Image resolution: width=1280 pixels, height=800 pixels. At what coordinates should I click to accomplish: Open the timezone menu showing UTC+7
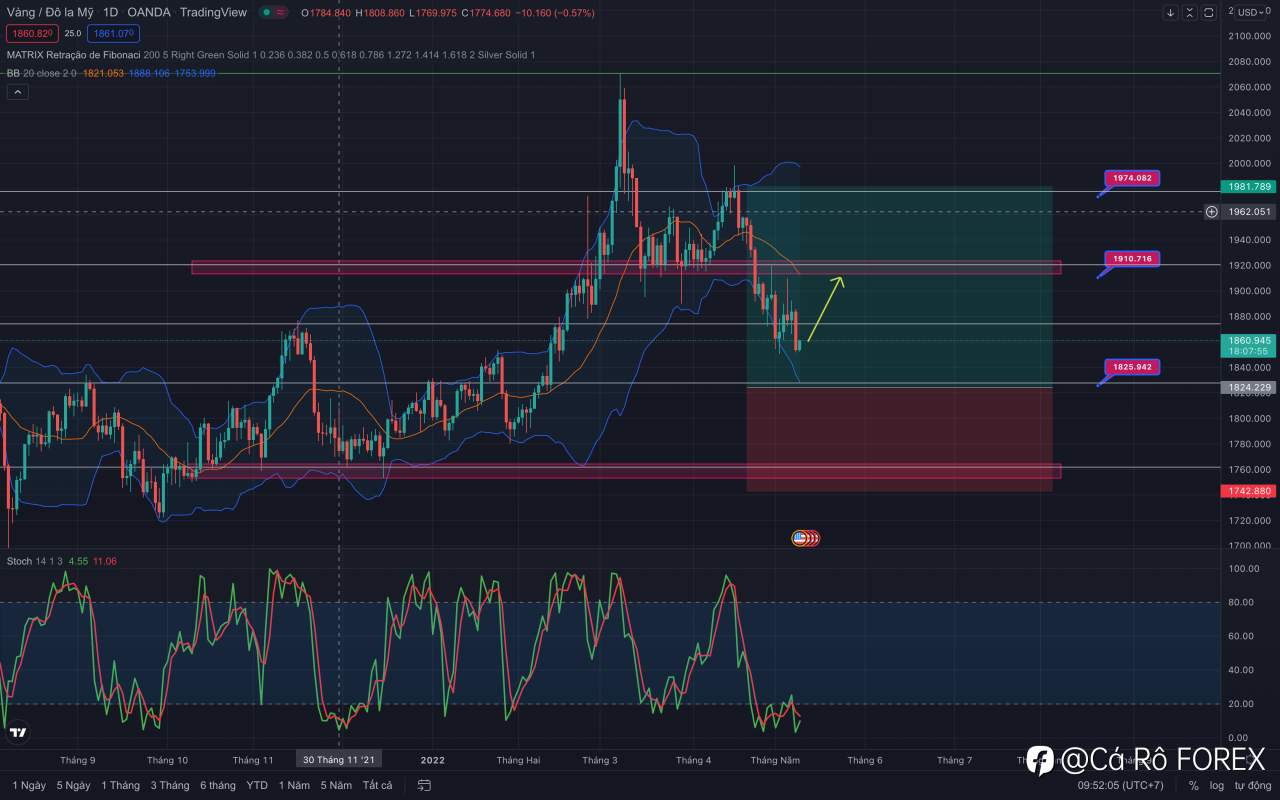point(1120,785)
